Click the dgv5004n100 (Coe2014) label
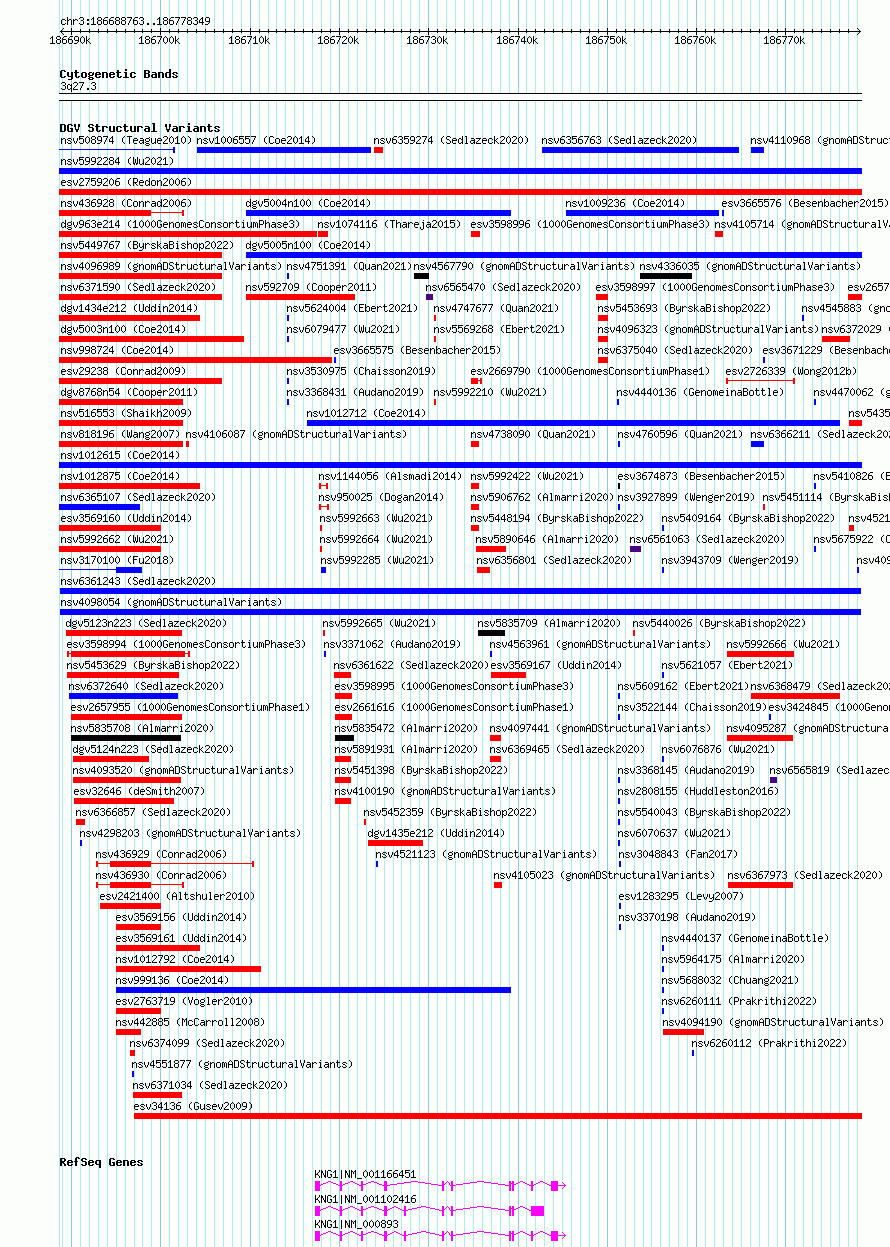Image resolution: width=890 pixels, height=1247 pixels. tap(308, 203)
